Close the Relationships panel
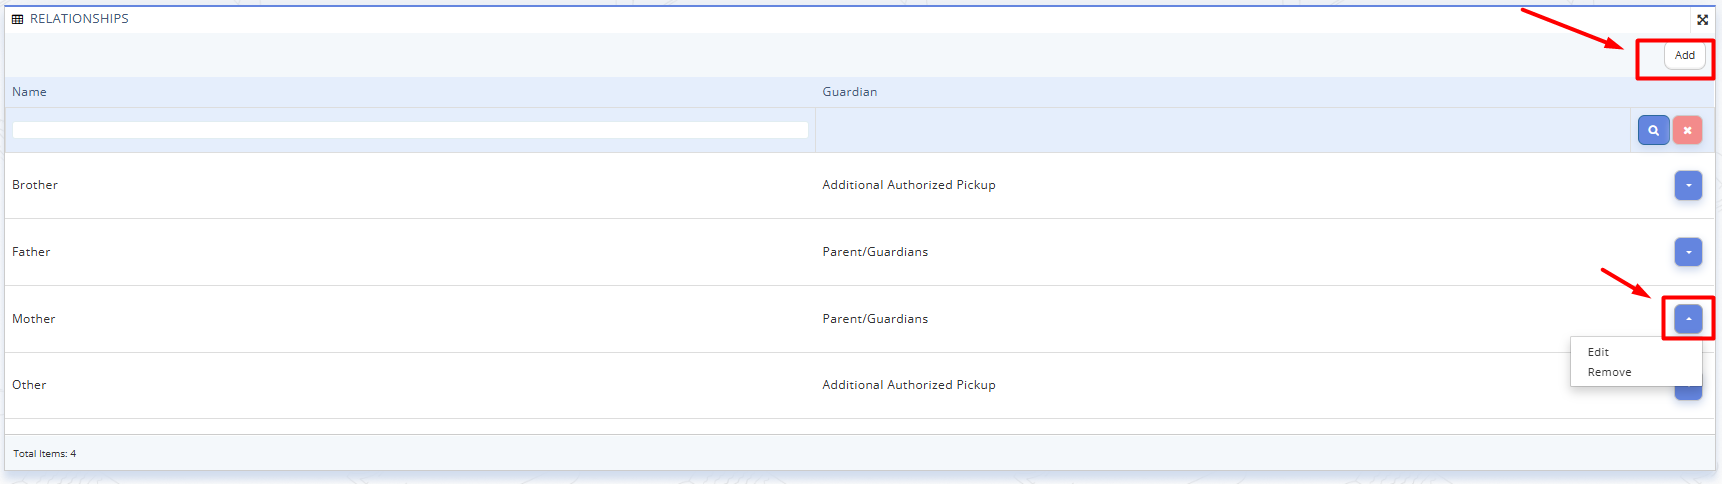Image resolution: width=1722 pixels, height=484 pixels. 1702,19
